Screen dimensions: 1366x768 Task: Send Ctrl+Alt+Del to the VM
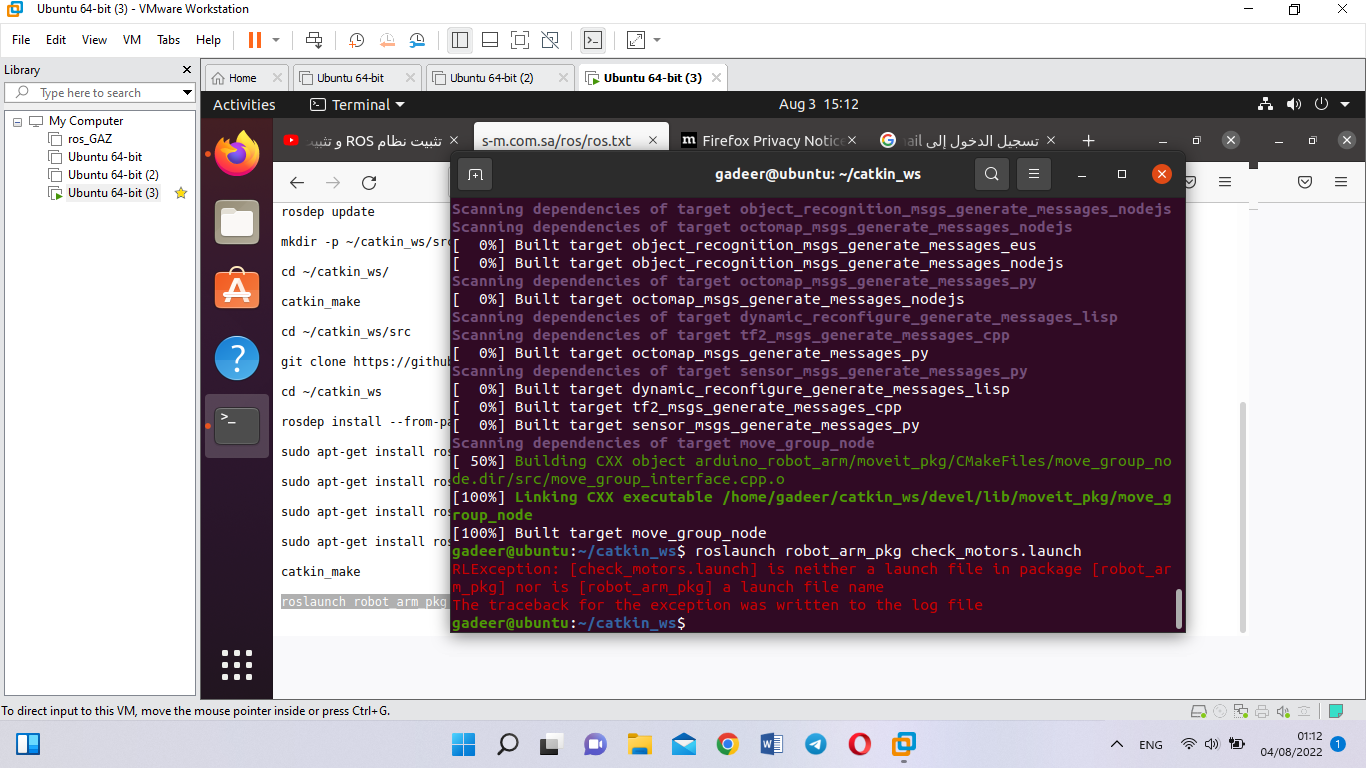[x=314, y=40]
